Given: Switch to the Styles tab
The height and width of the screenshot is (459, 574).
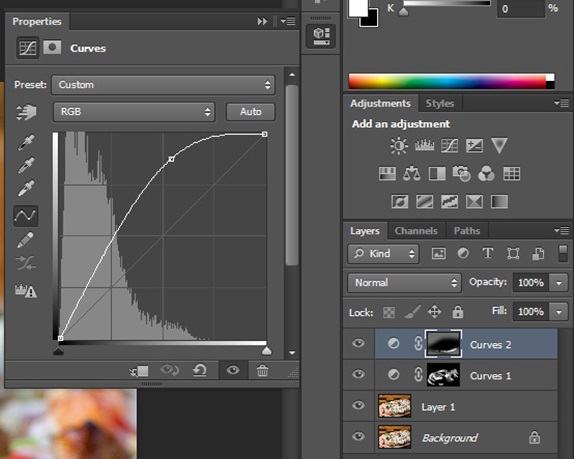Looking at the screenshot, I should tap(440, 104).
